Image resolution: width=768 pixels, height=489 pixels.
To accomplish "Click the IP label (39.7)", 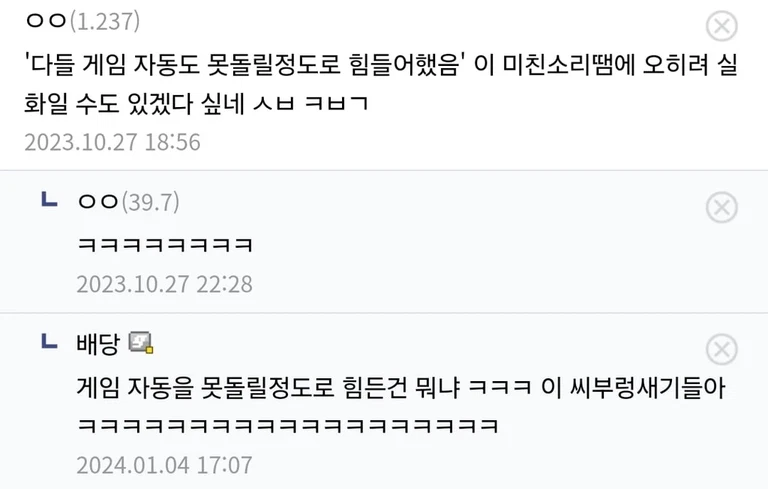I will point(150,202).
